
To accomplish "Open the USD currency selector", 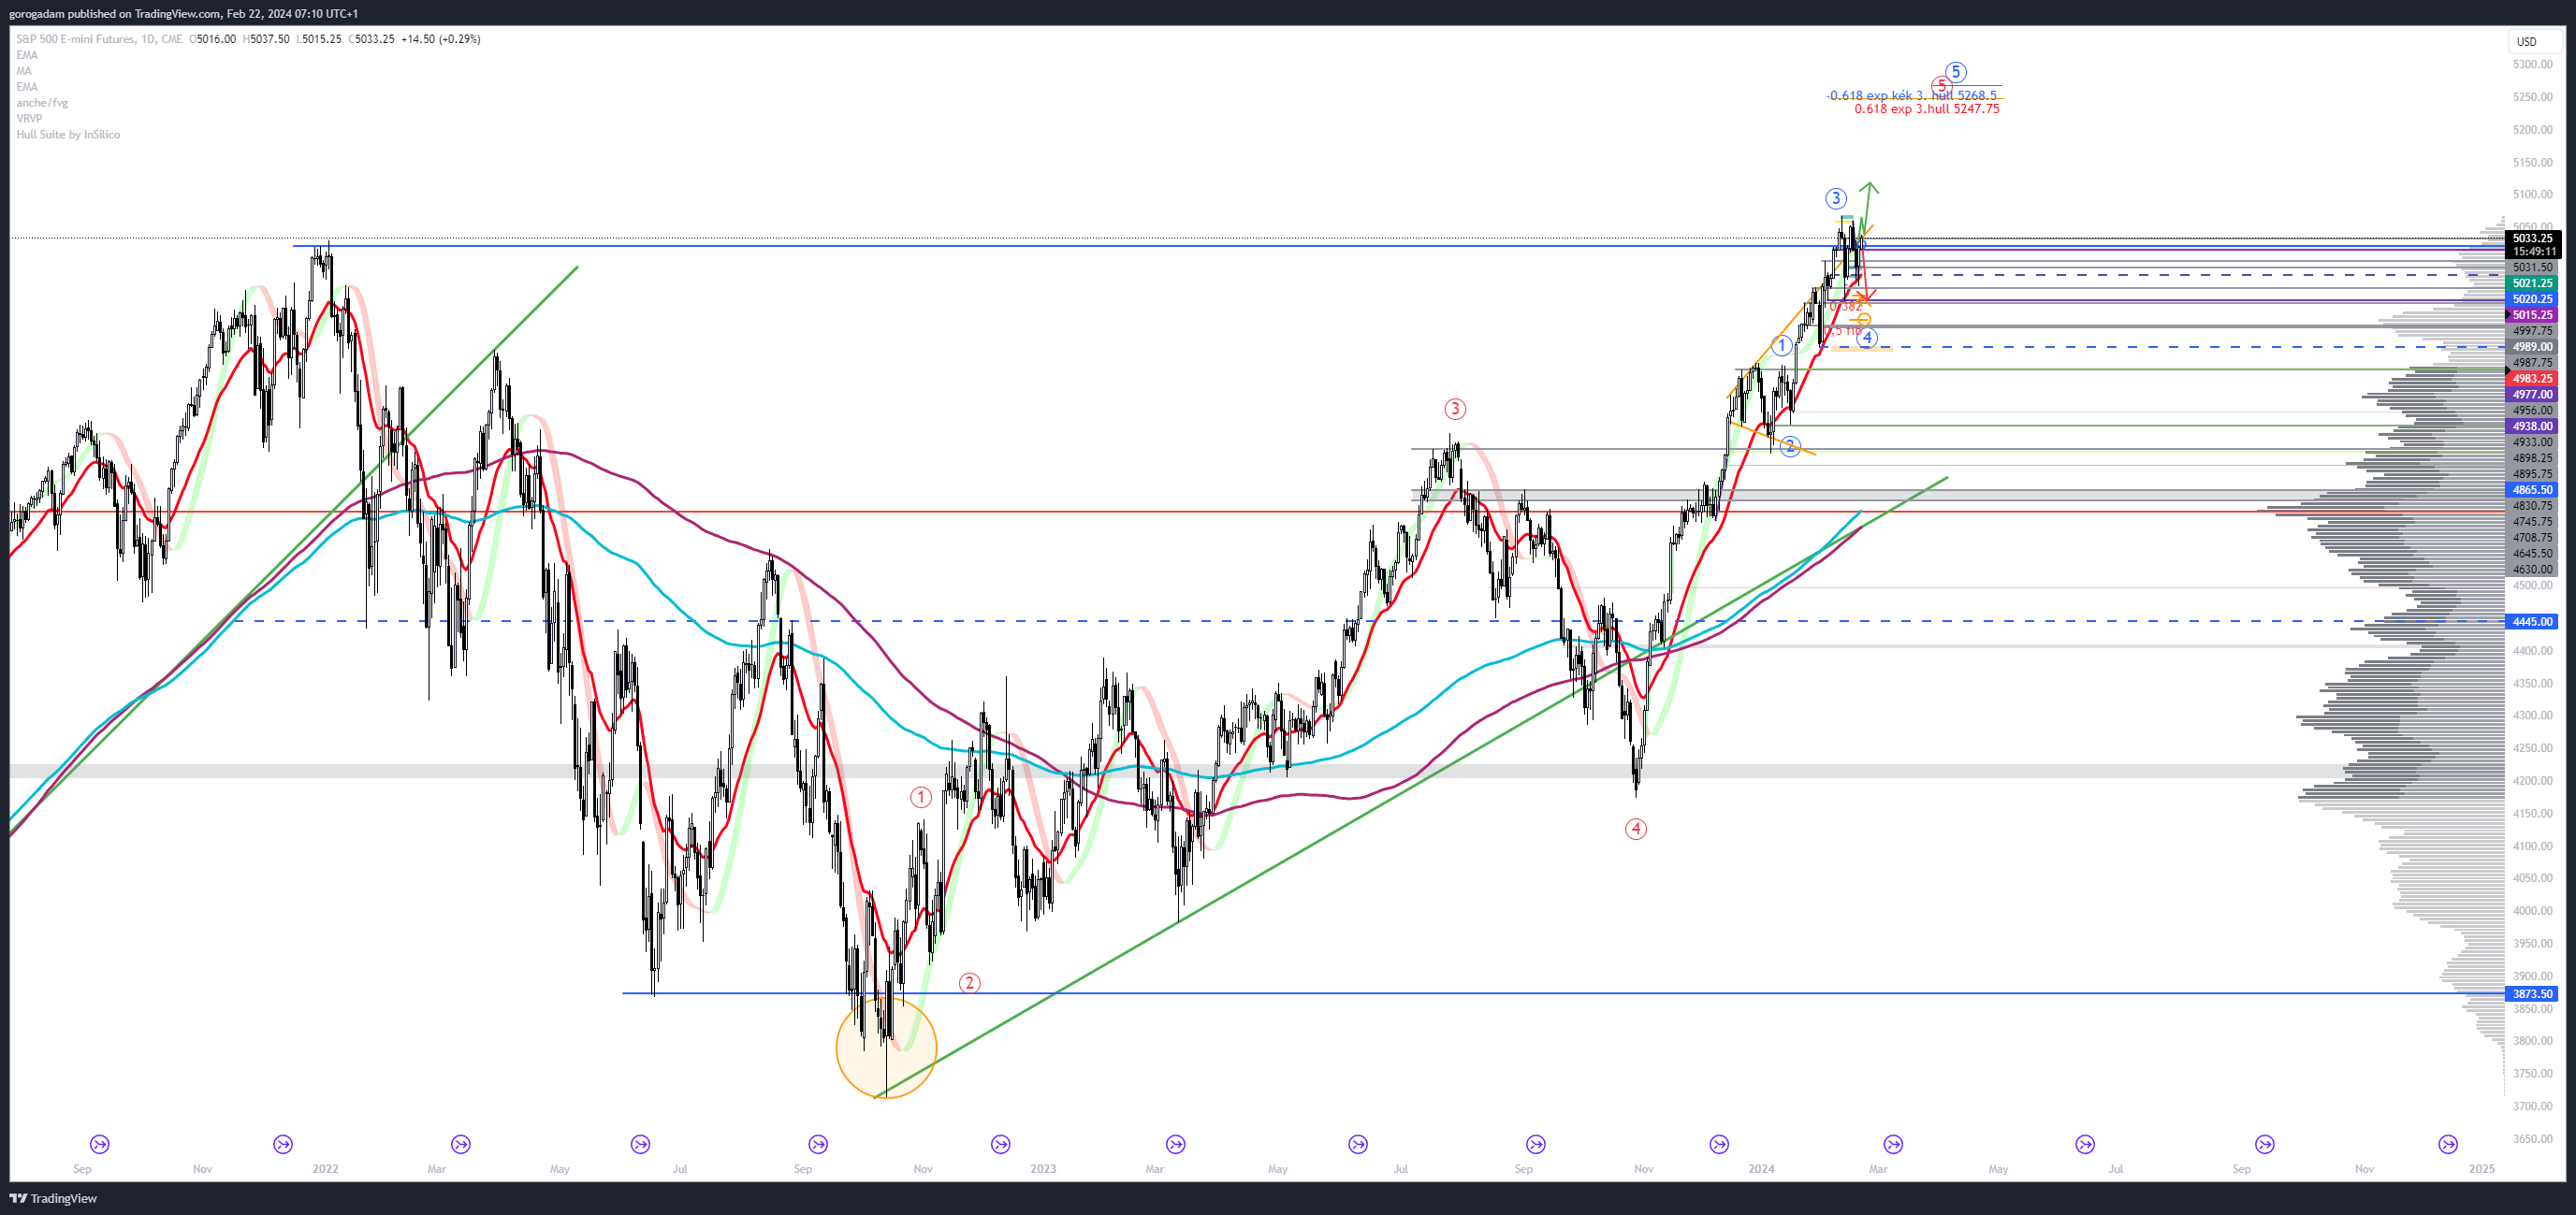I will point(2526,42).
